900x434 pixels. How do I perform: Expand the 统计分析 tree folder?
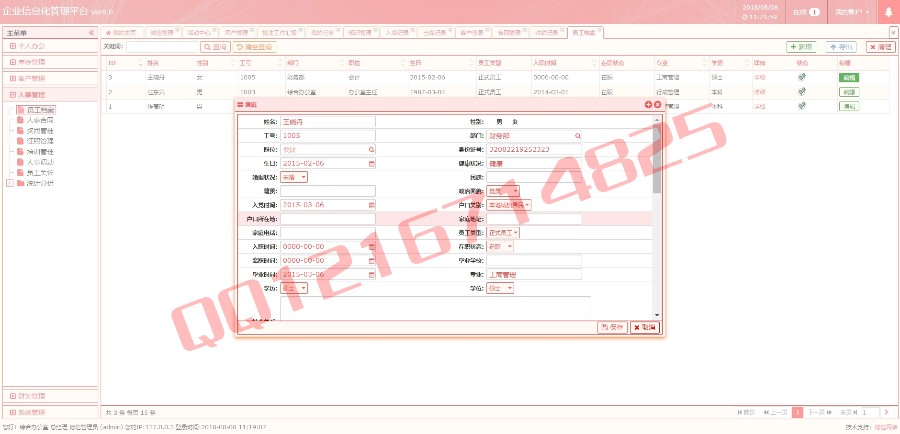(9, 183)
